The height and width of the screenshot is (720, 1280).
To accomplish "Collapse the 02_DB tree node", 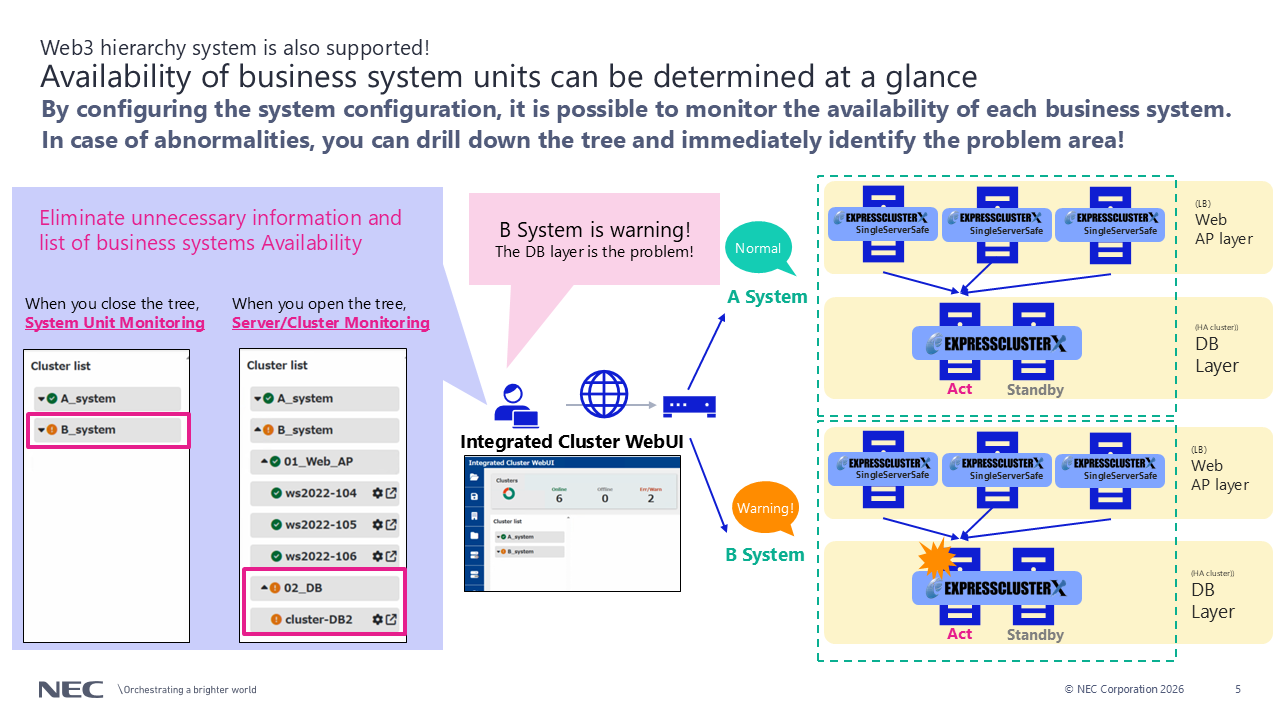I will pos(264,588).
